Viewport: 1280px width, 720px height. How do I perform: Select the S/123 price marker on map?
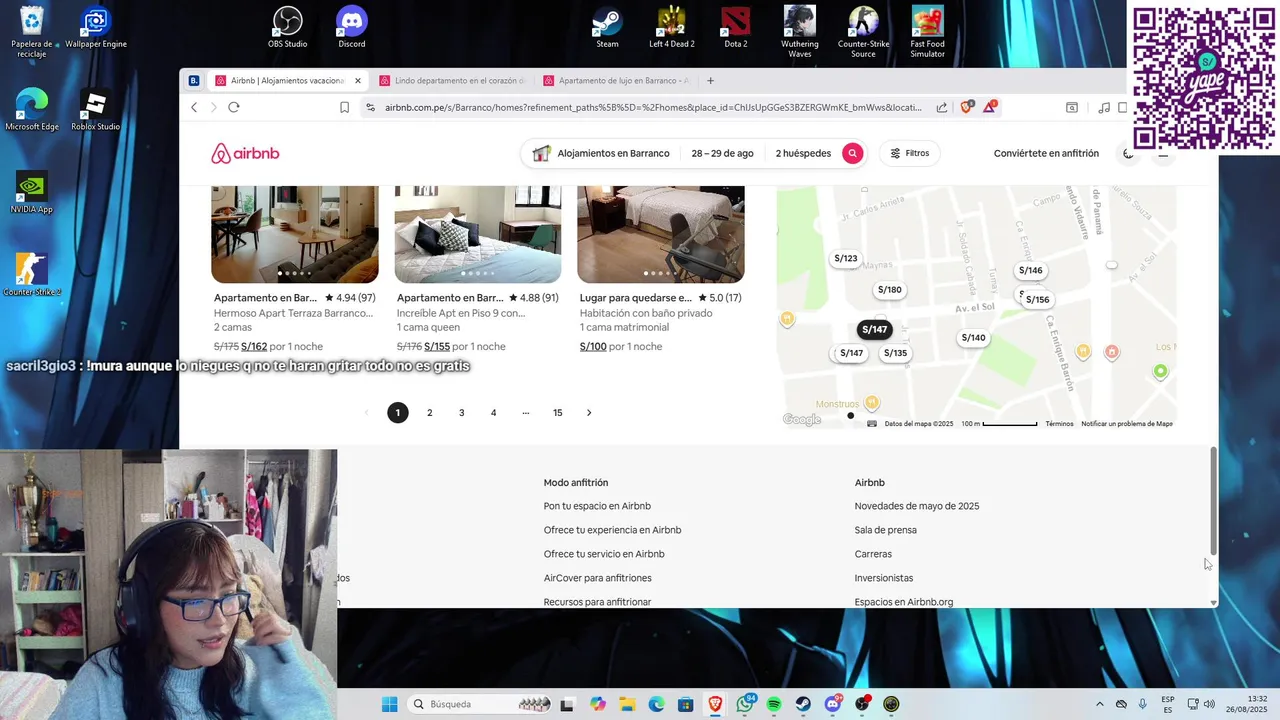point(846,258)
